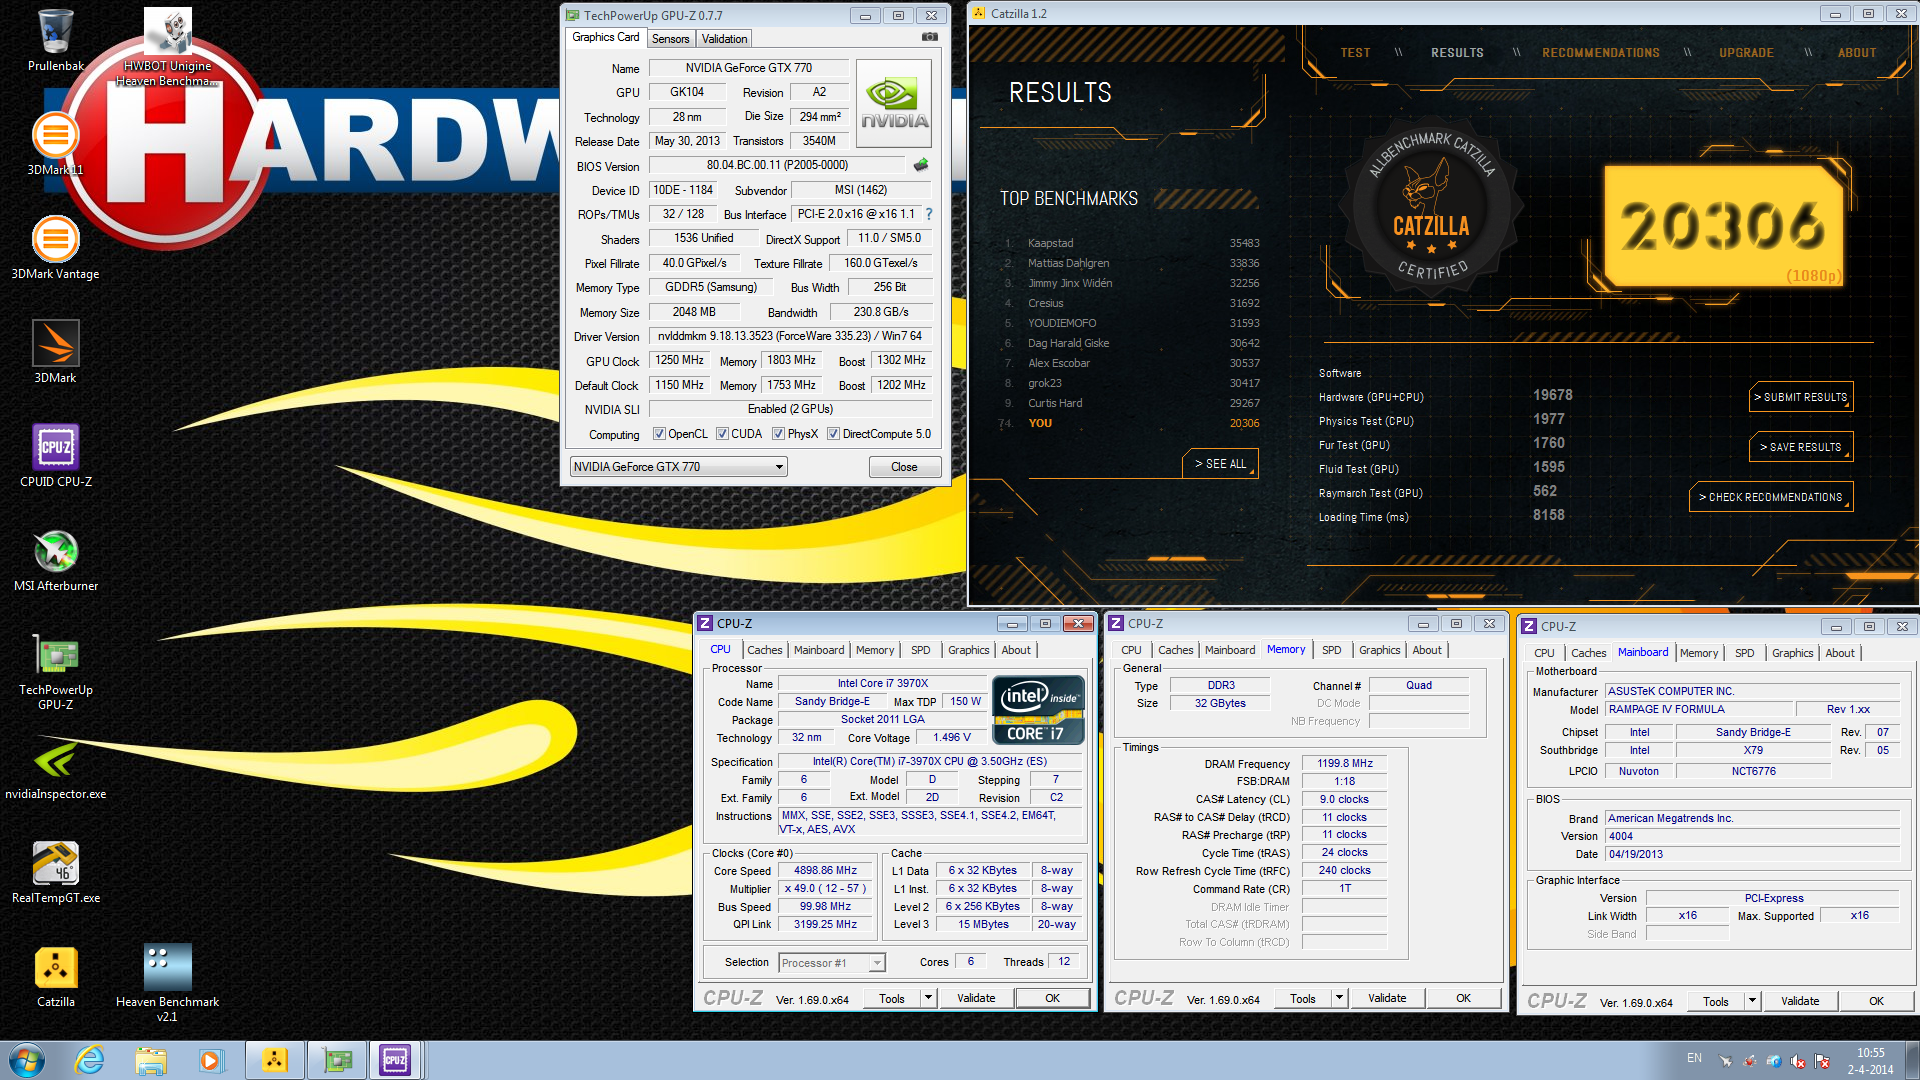
Task: Click the 20306 score badge
Action: coord(1724,226)
